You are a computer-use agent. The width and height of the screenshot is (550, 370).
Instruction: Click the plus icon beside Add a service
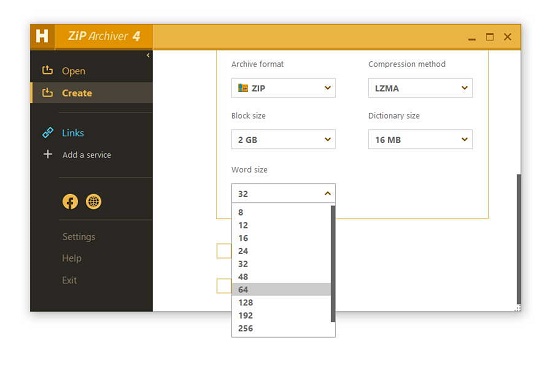[x=48, y=154]
